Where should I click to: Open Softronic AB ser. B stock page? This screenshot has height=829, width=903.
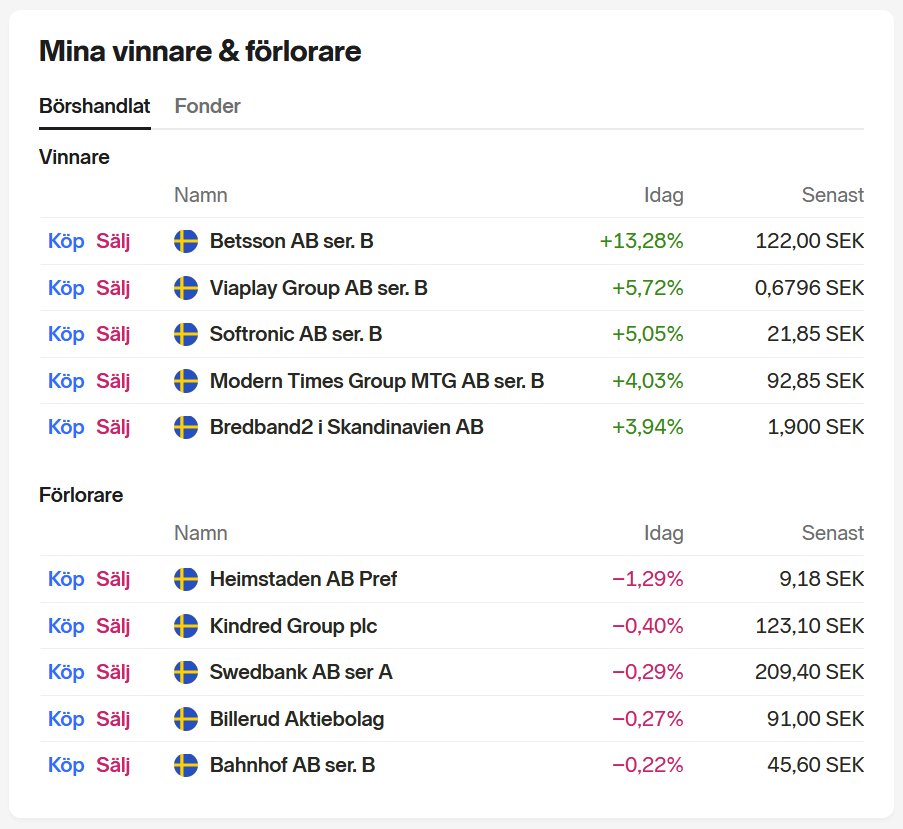point(296,334)
